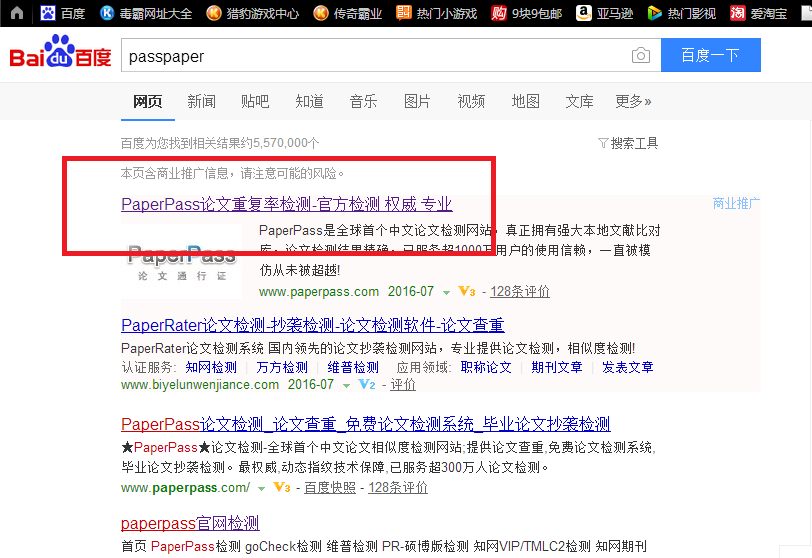Image resolution: width=812 pixels, height=558 pixels.
Task: Expand dropdown arrow after paperpass.com 2016-07
Action: coord(446,293)
